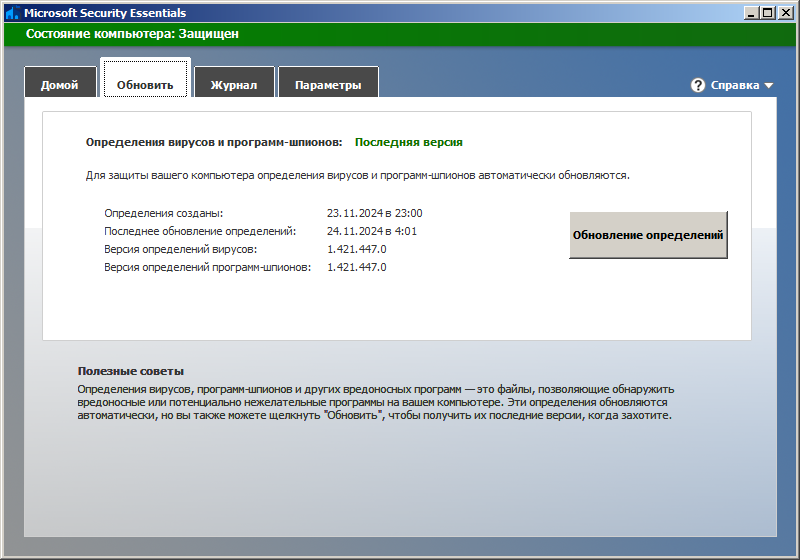This screenshot has height=560, width=800.
Task: Click the Полезные советы heading
Action: tap(131, 371)
